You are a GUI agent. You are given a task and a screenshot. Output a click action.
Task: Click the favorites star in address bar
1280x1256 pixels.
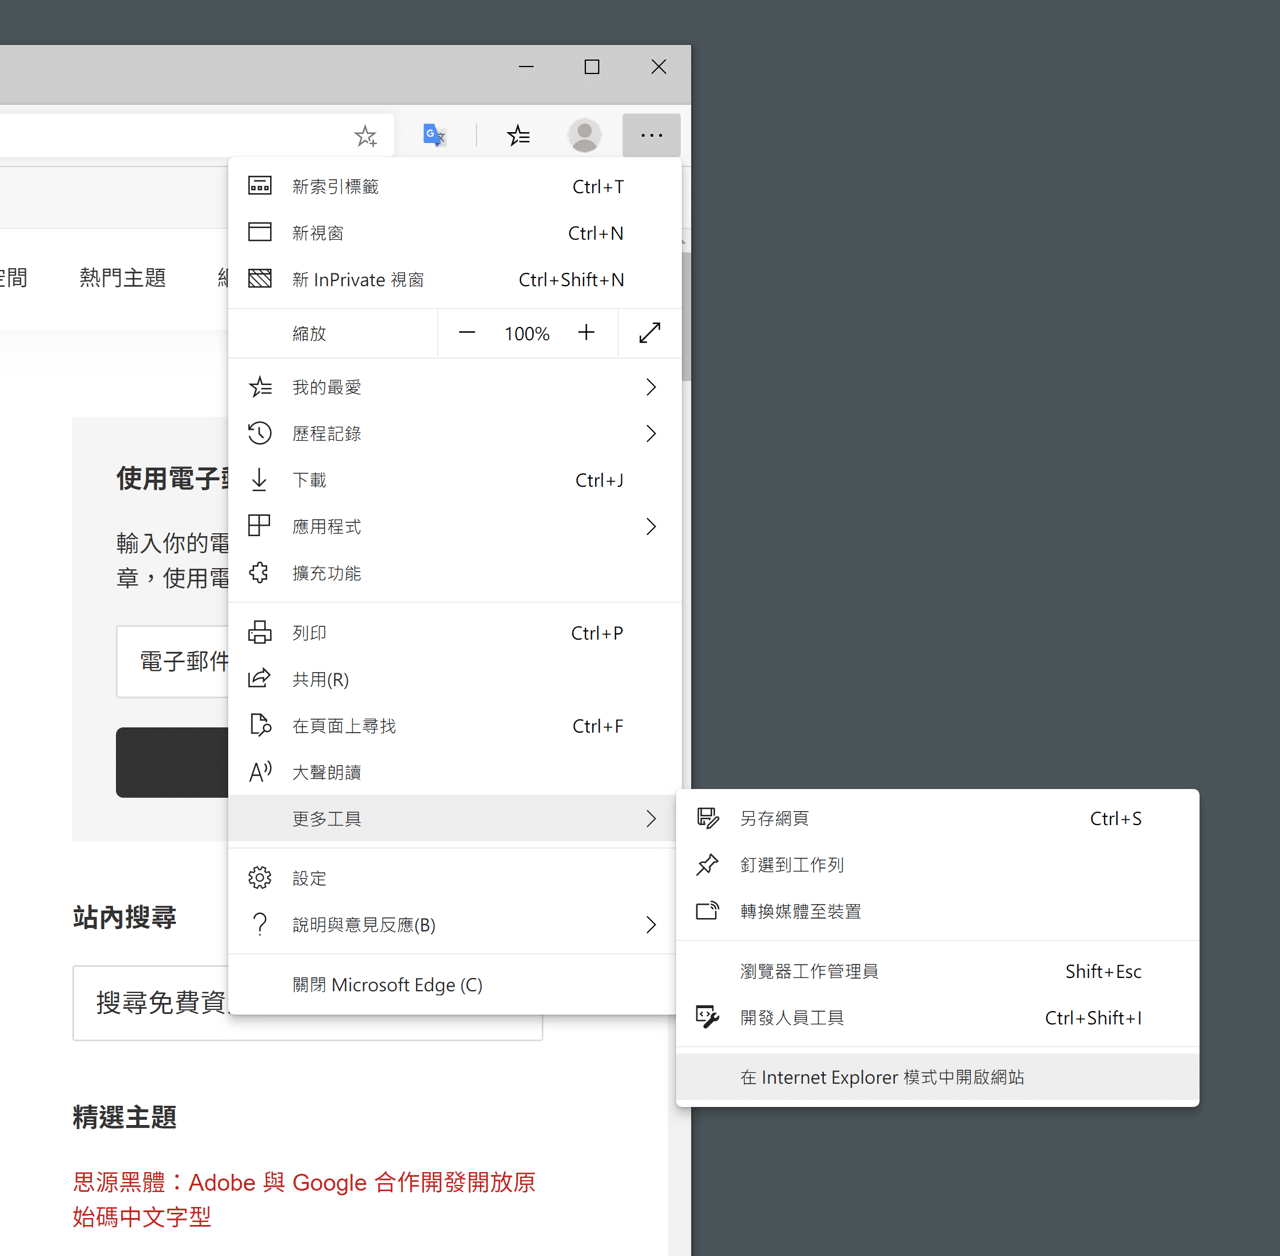(366, 136)
